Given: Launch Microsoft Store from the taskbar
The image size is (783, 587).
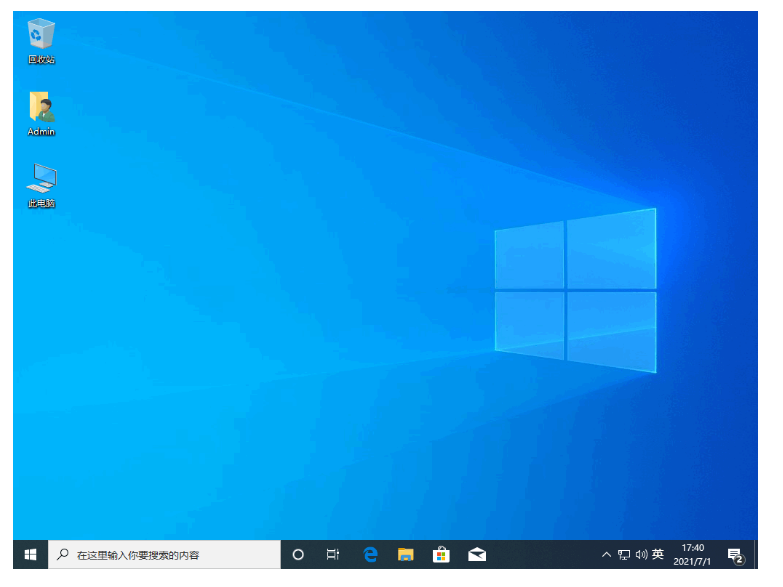Looking at the screenshot, I should tap(441, 554).
